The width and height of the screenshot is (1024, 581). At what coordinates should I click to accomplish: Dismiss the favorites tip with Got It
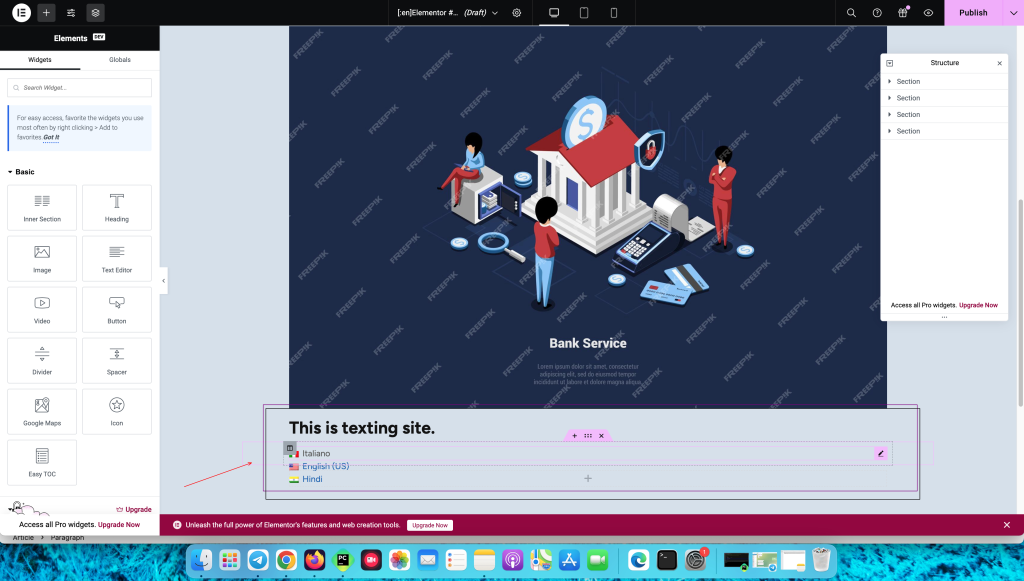click(x=51, y=137)
